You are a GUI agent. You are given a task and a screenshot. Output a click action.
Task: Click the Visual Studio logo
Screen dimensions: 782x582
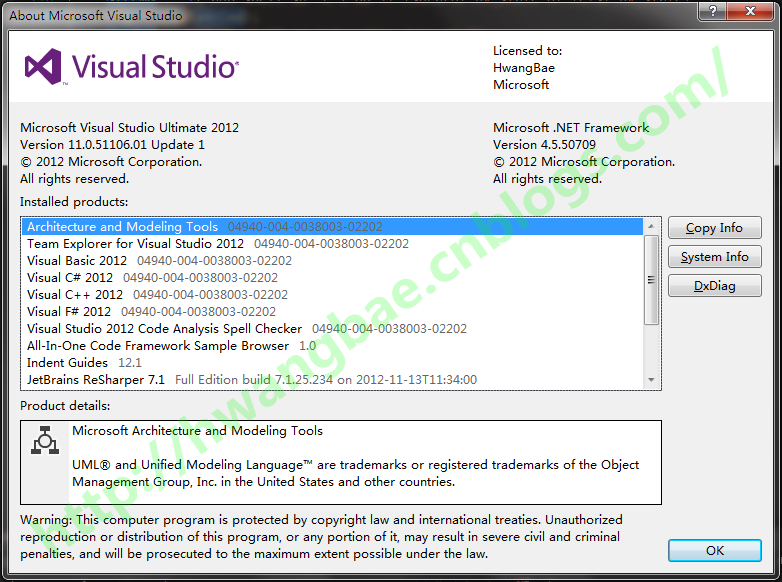pos(132,66)
